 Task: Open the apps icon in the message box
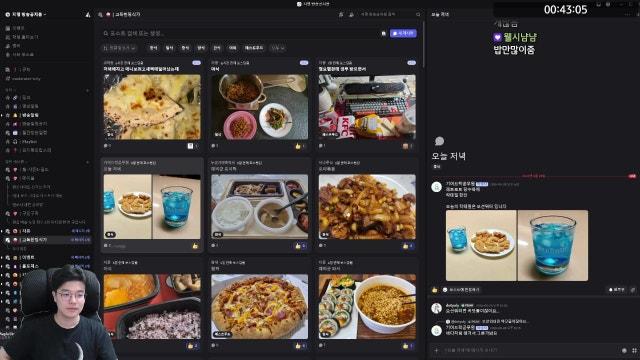[x=634, y=350]
